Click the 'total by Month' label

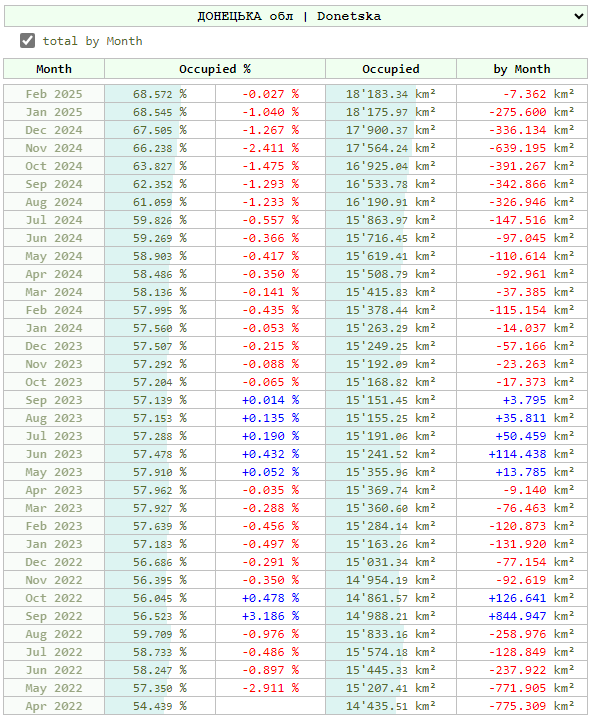pos(92,41)
